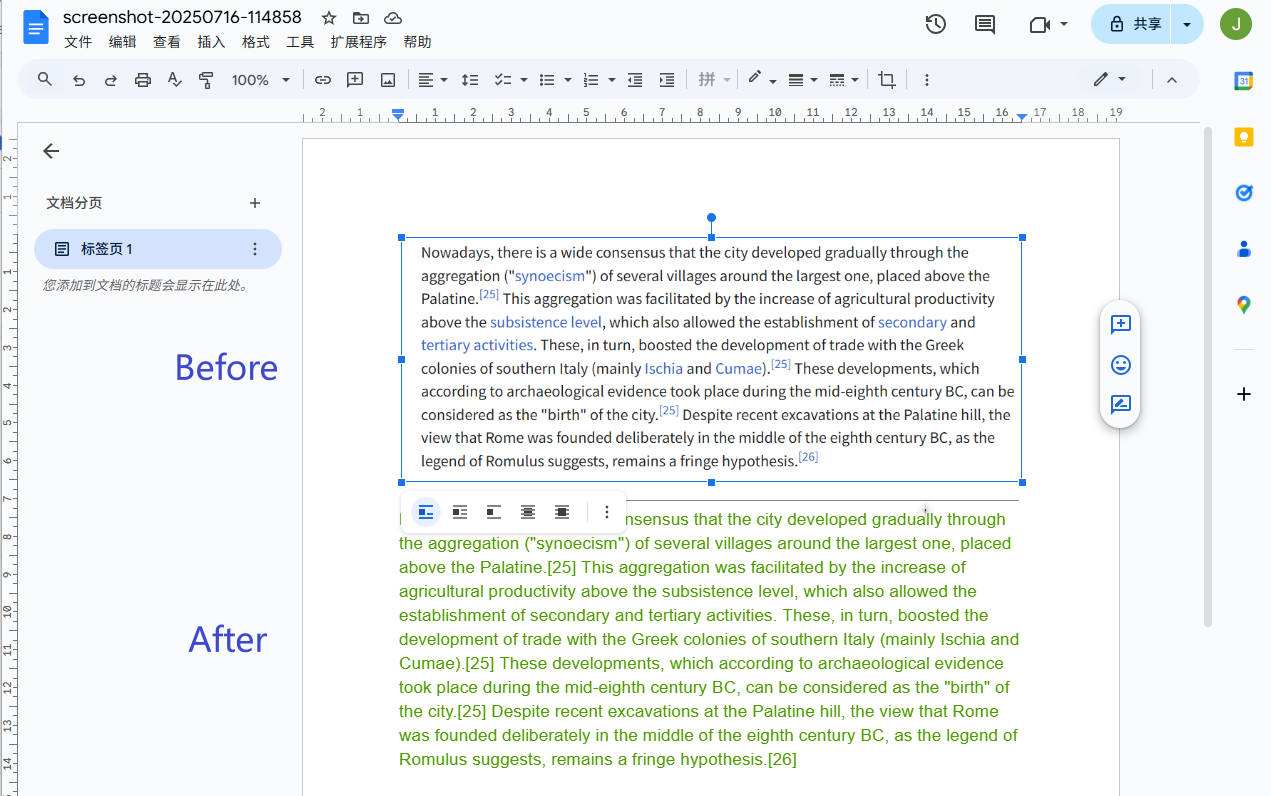
Task: Expand the numbered list menu arrow
Action: click(612, 80)
